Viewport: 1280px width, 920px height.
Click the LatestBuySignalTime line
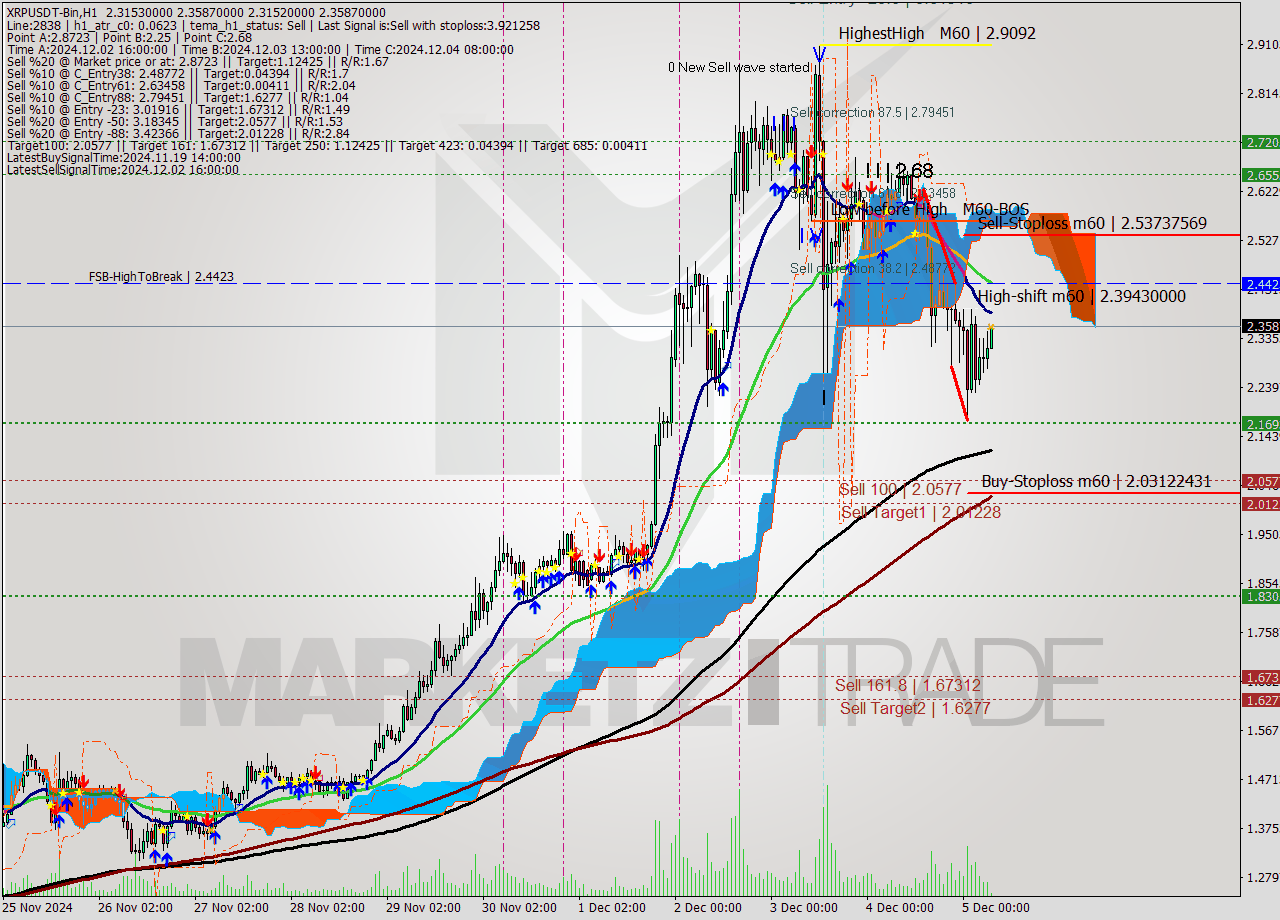pos(123,158)
